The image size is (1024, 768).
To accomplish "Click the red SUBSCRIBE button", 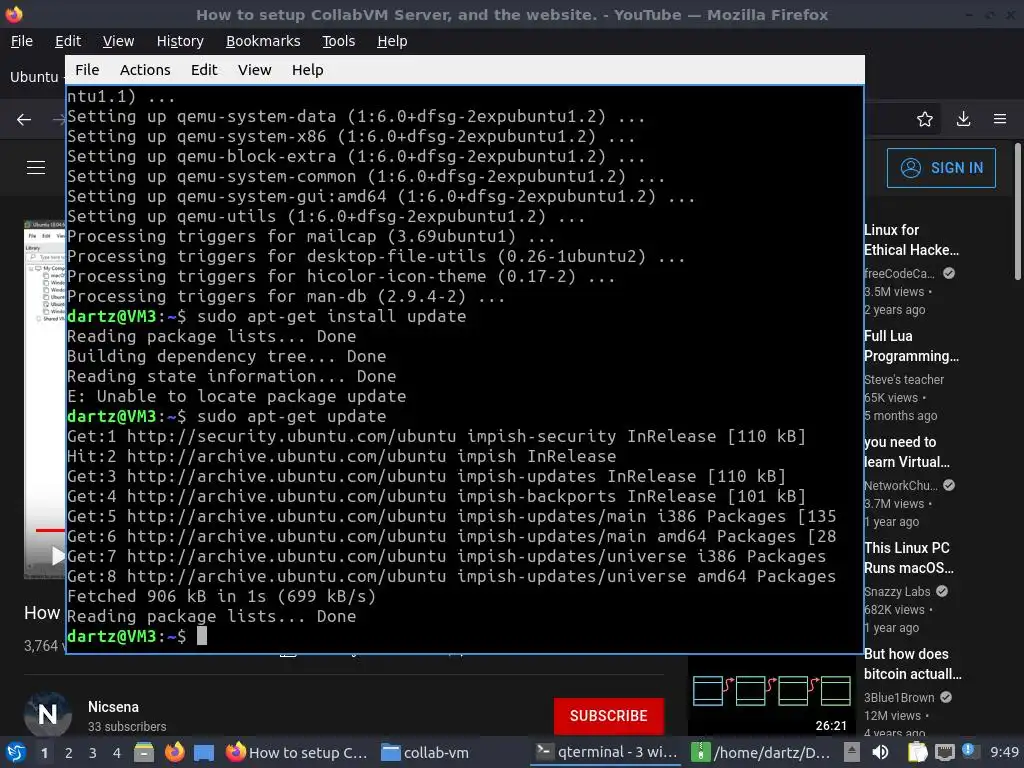I will coord(609,716).
